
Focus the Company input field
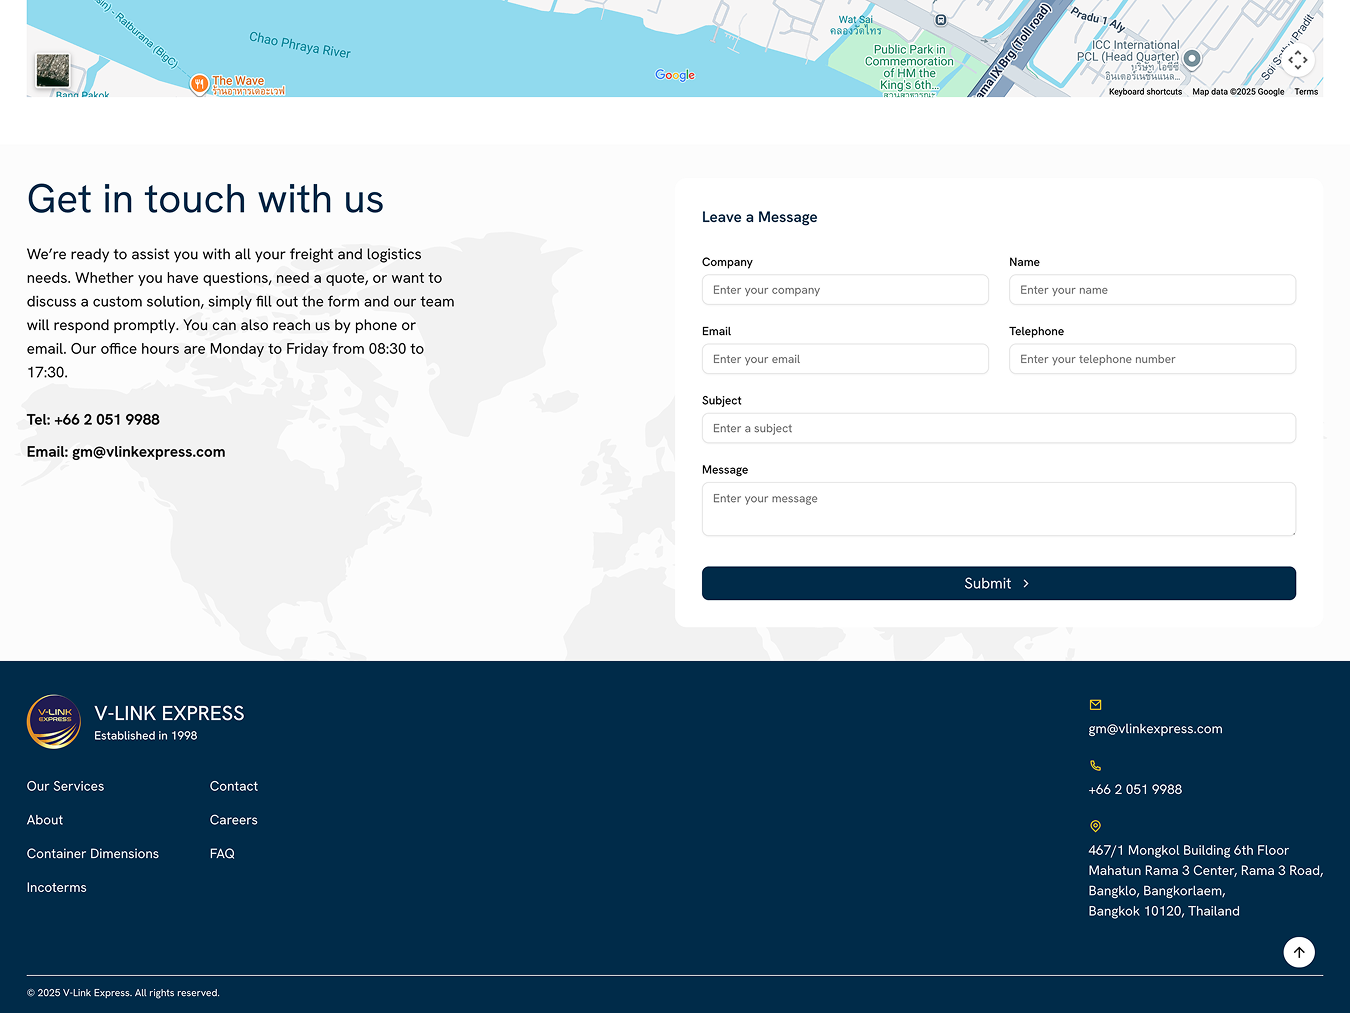coord(845,290)
